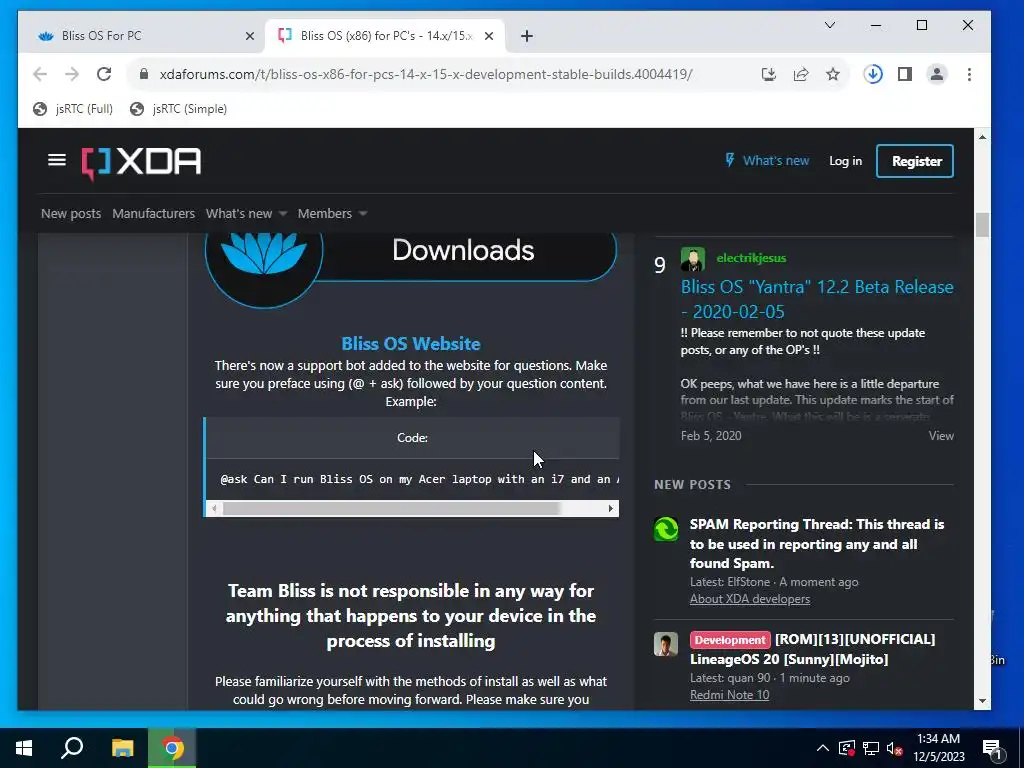The height and width of the screenshot is (768, 1024).
Task: Click the @ask code example text
Action: click(418, 479)
